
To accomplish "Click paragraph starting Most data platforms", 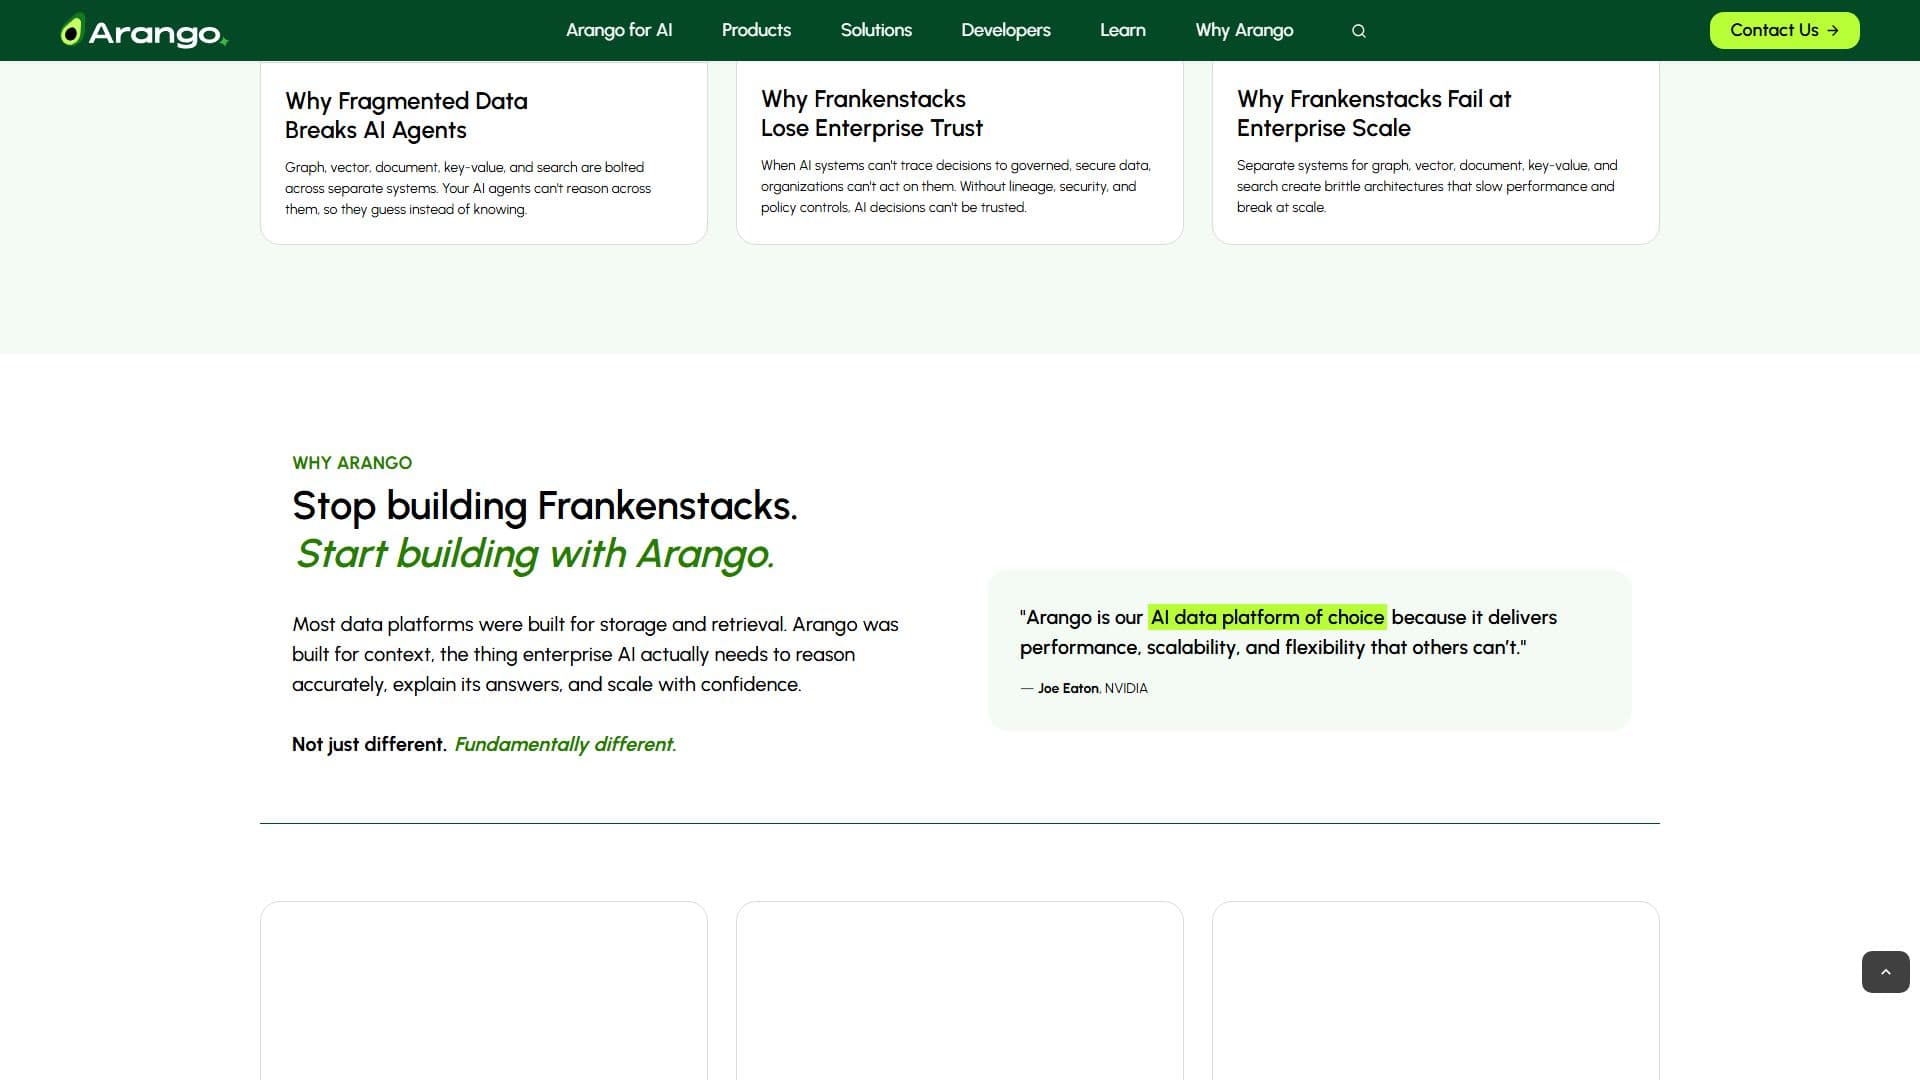I will pyautogui.click(x=596, y=654).
